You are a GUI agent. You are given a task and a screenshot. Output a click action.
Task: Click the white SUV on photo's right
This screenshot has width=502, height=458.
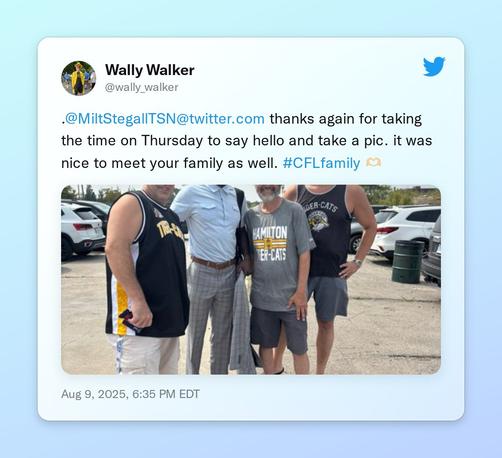click(x=405, y=228)
